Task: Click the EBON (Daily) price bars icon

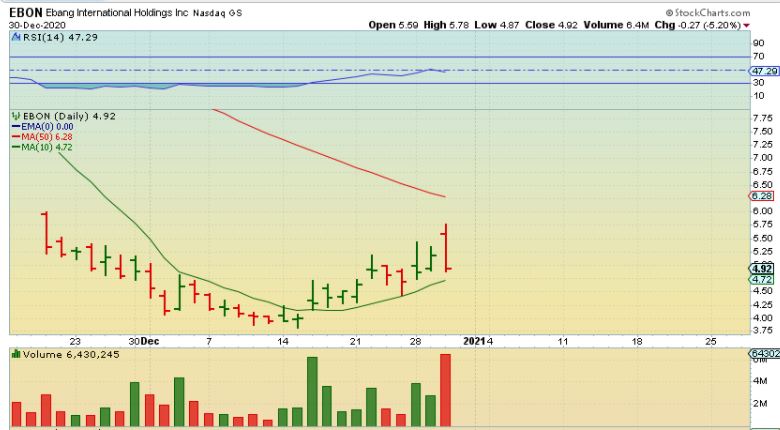Action: [x=16, y=116]
